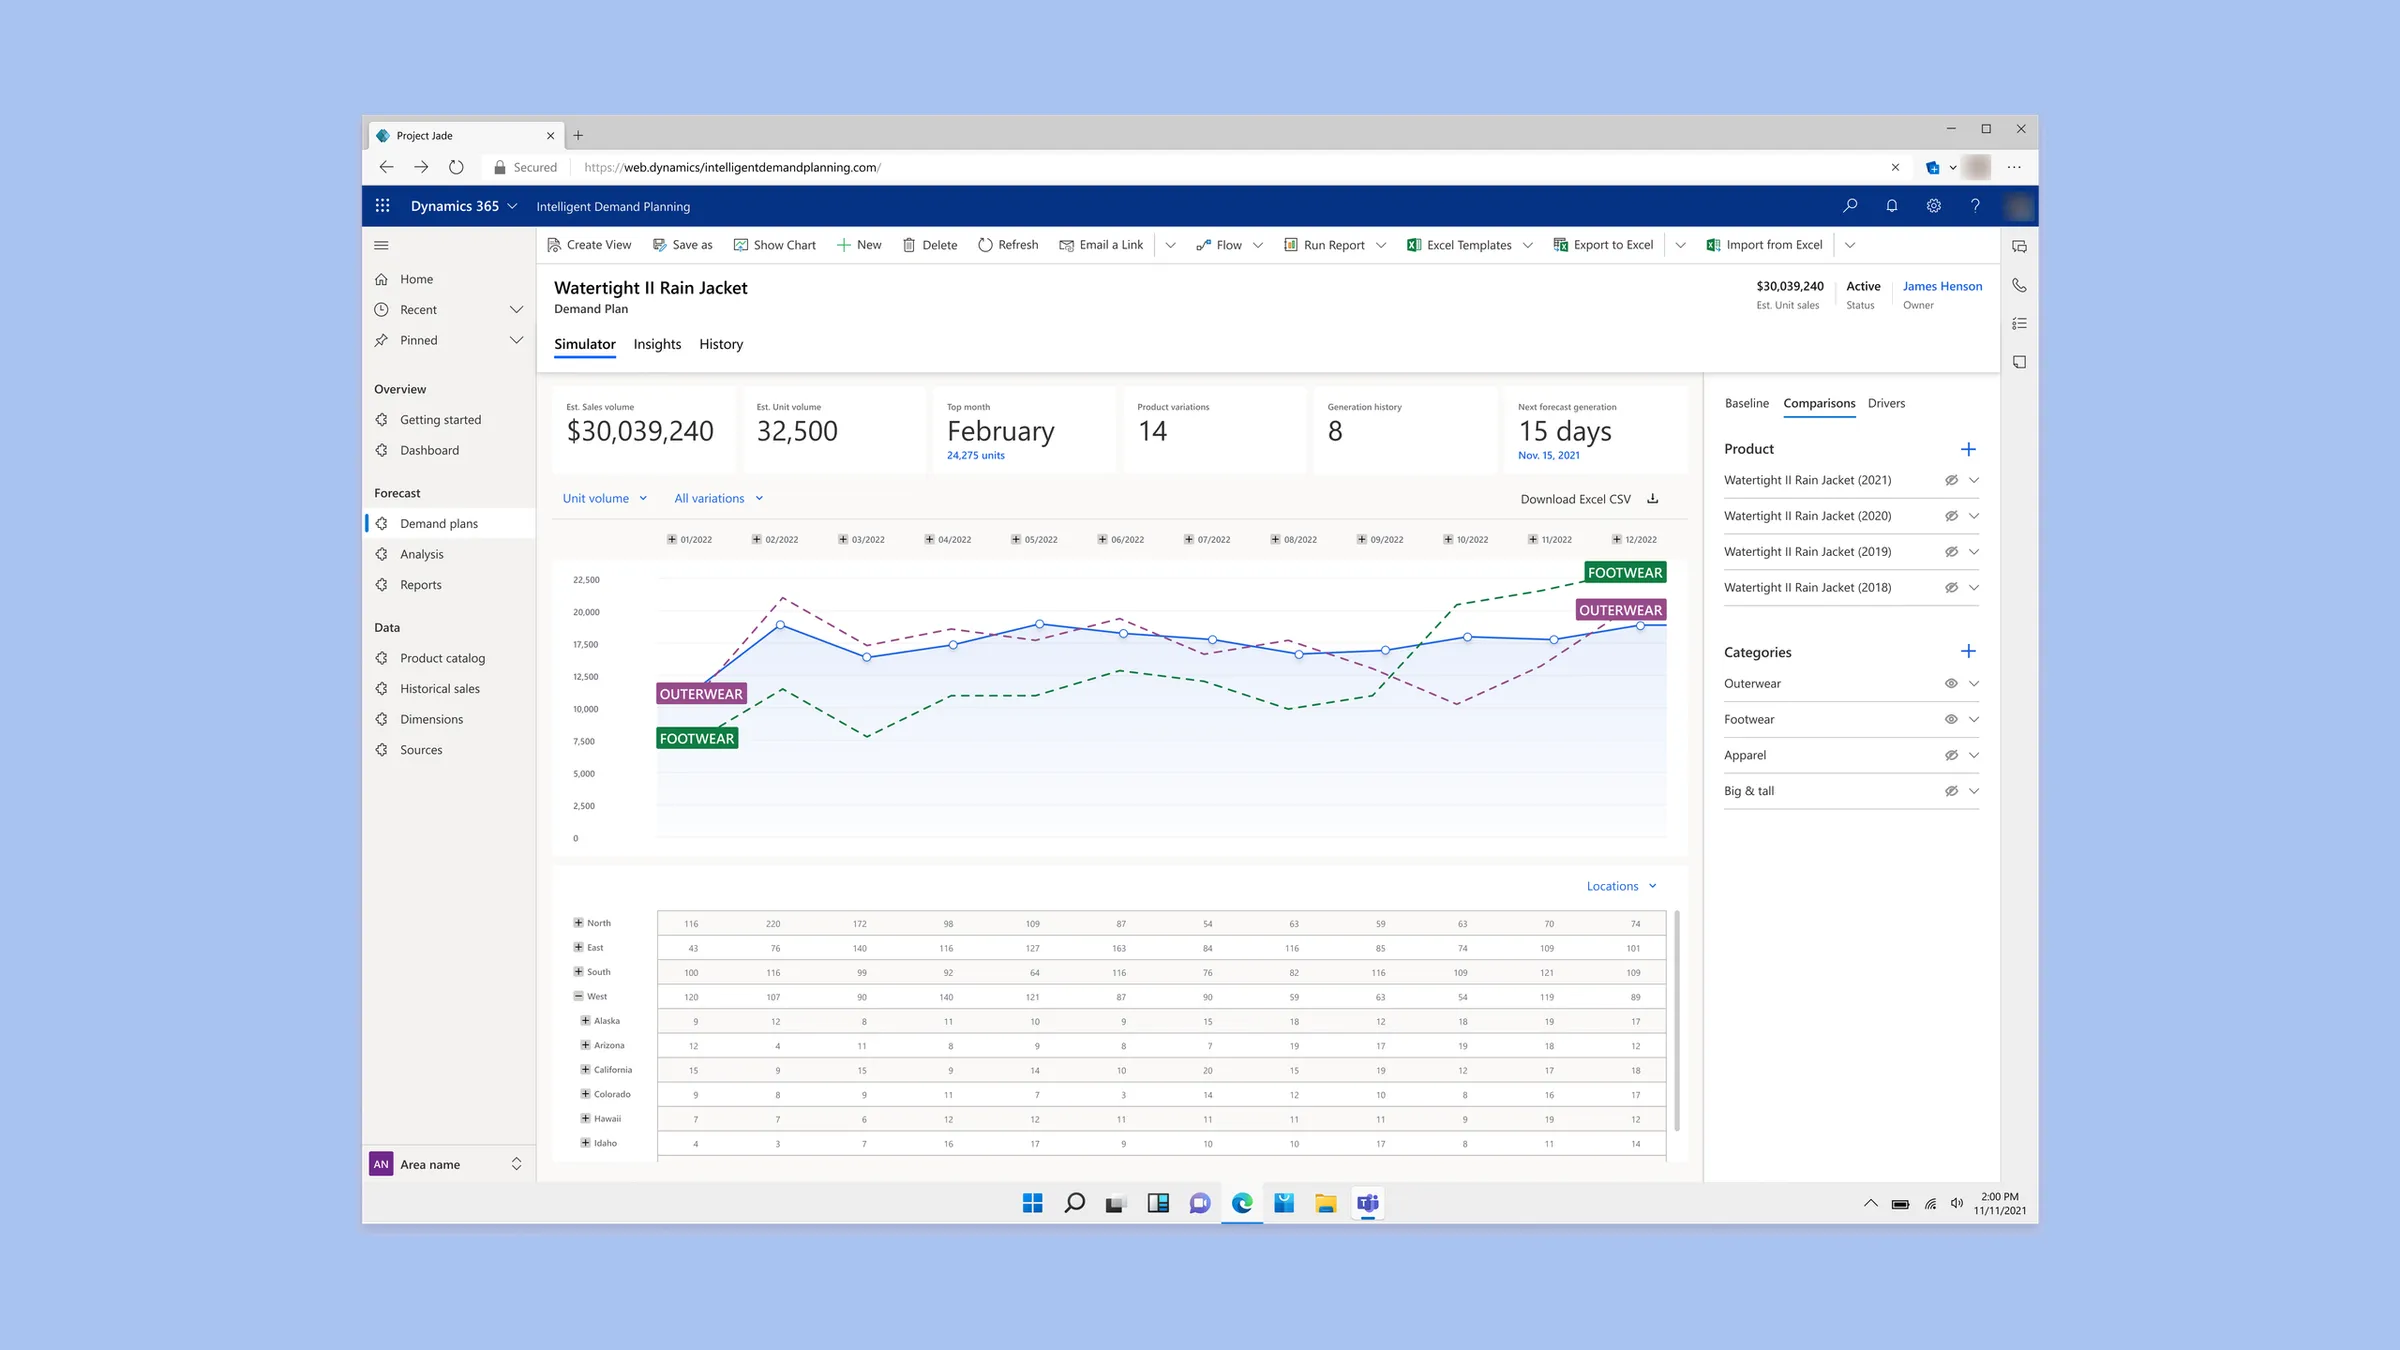Screen dimensions: 2400x1350
Task: Open the Dynamics 365 app launcher grid
Action: pos(382,206)
